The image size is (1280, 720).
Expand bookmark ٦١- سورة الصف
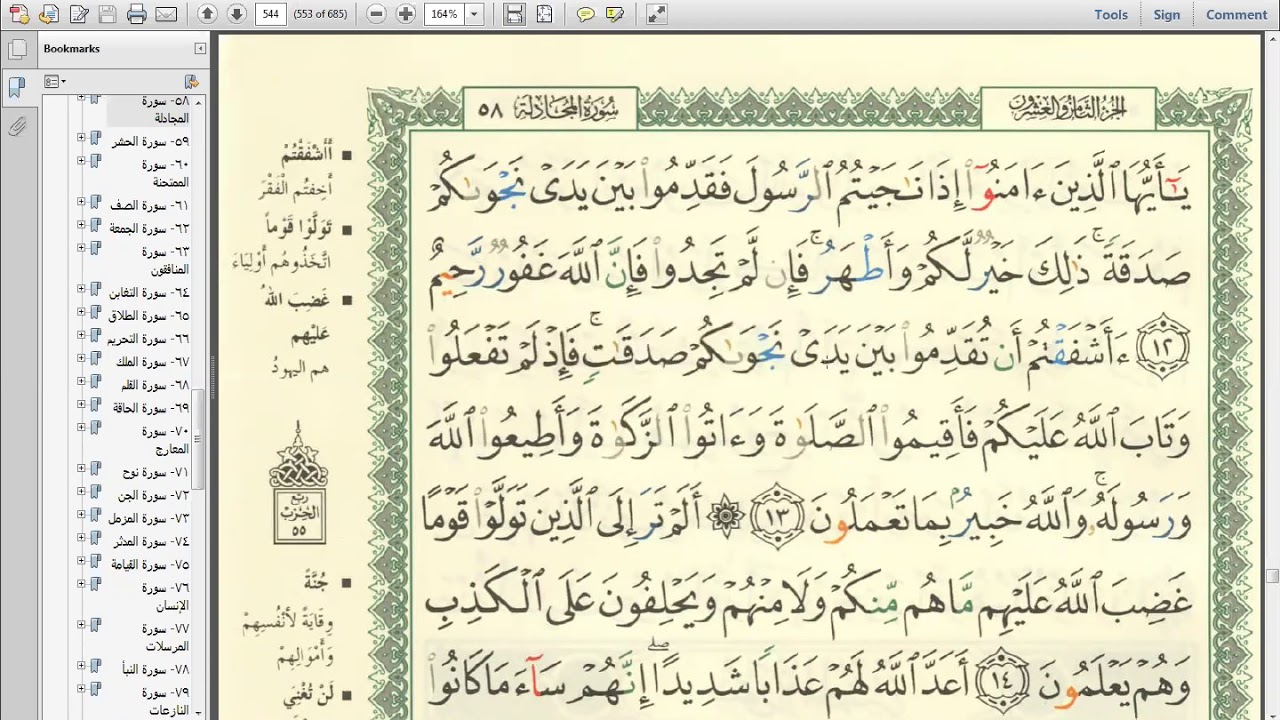81,201
